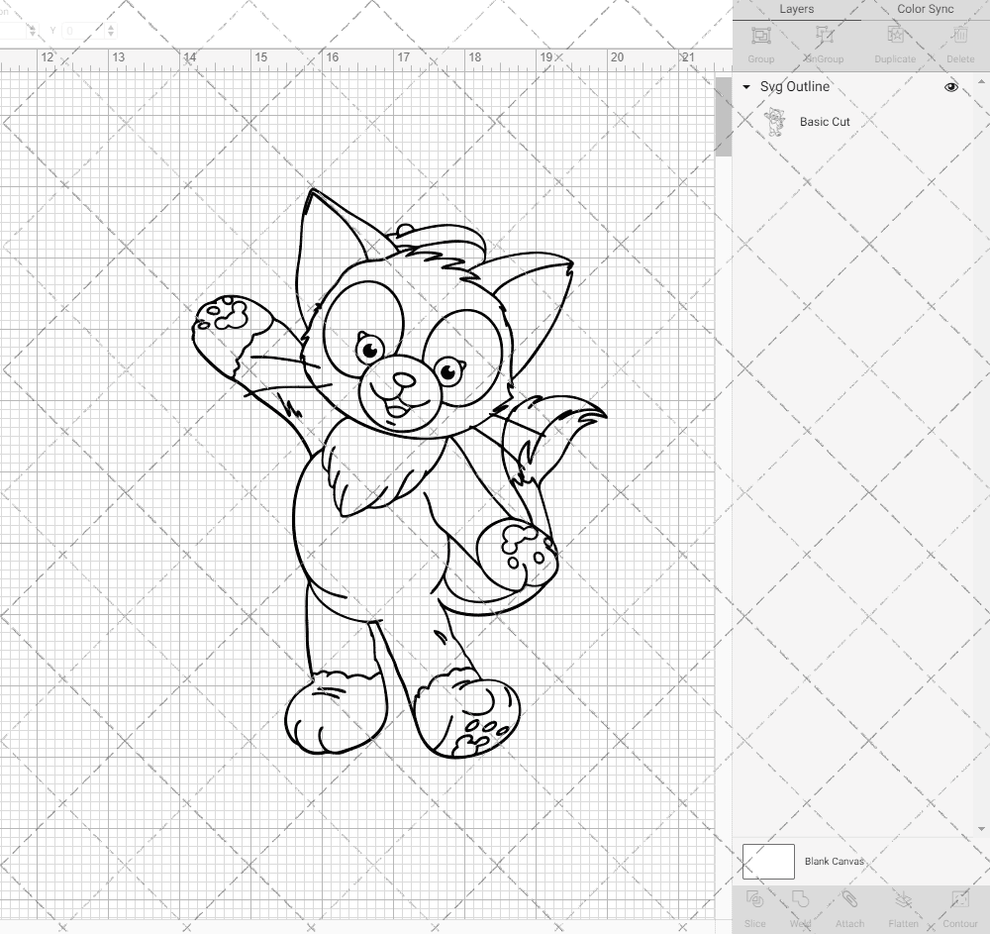Collapse the Svg Outline group

(x=746, y=87)
